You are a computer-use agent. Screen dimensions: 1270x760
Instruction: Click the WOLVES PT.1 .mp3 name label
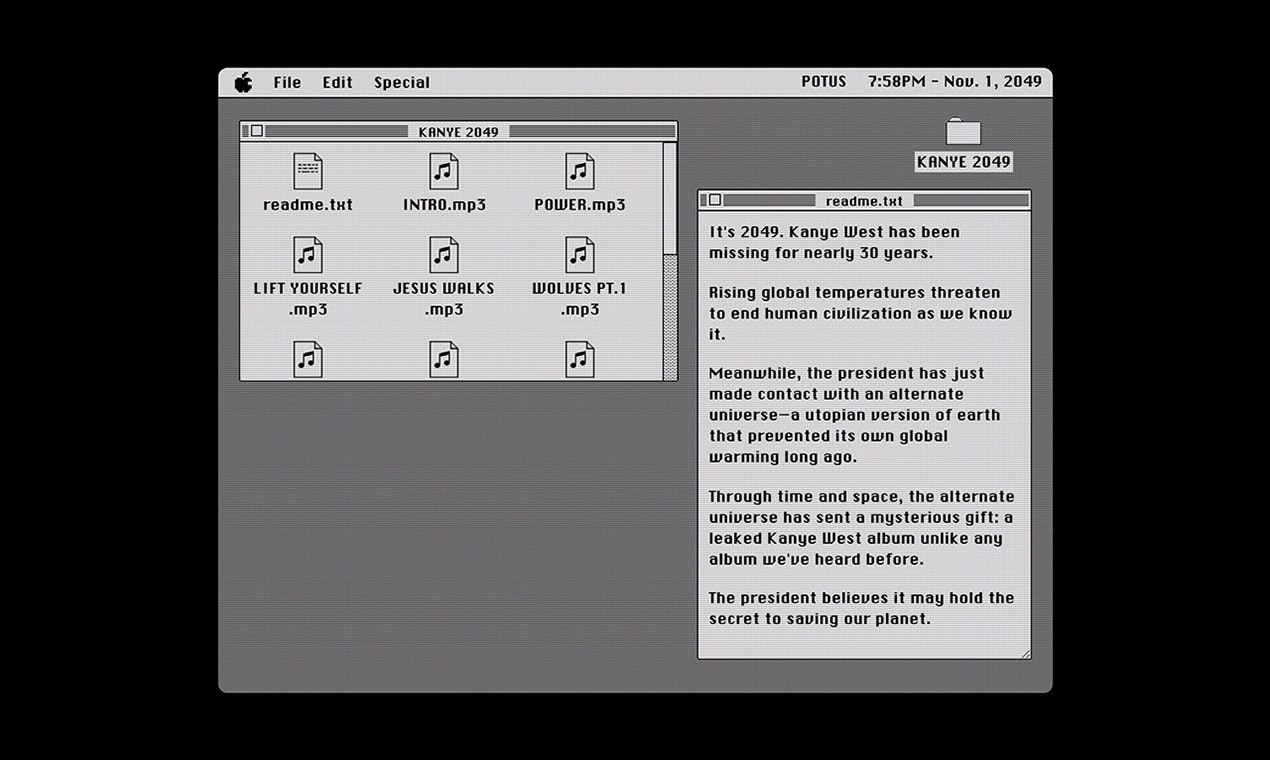tap(580, 299)
